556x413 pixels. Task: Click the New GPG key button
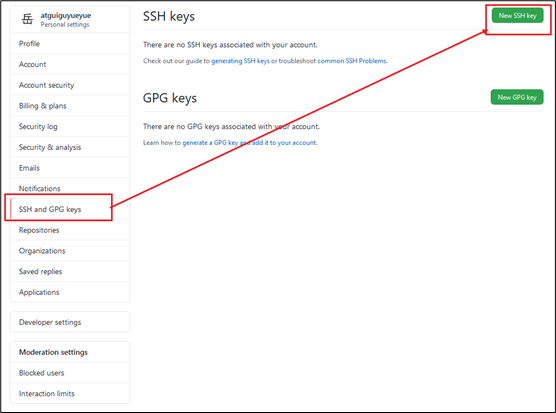click(517, 97)
